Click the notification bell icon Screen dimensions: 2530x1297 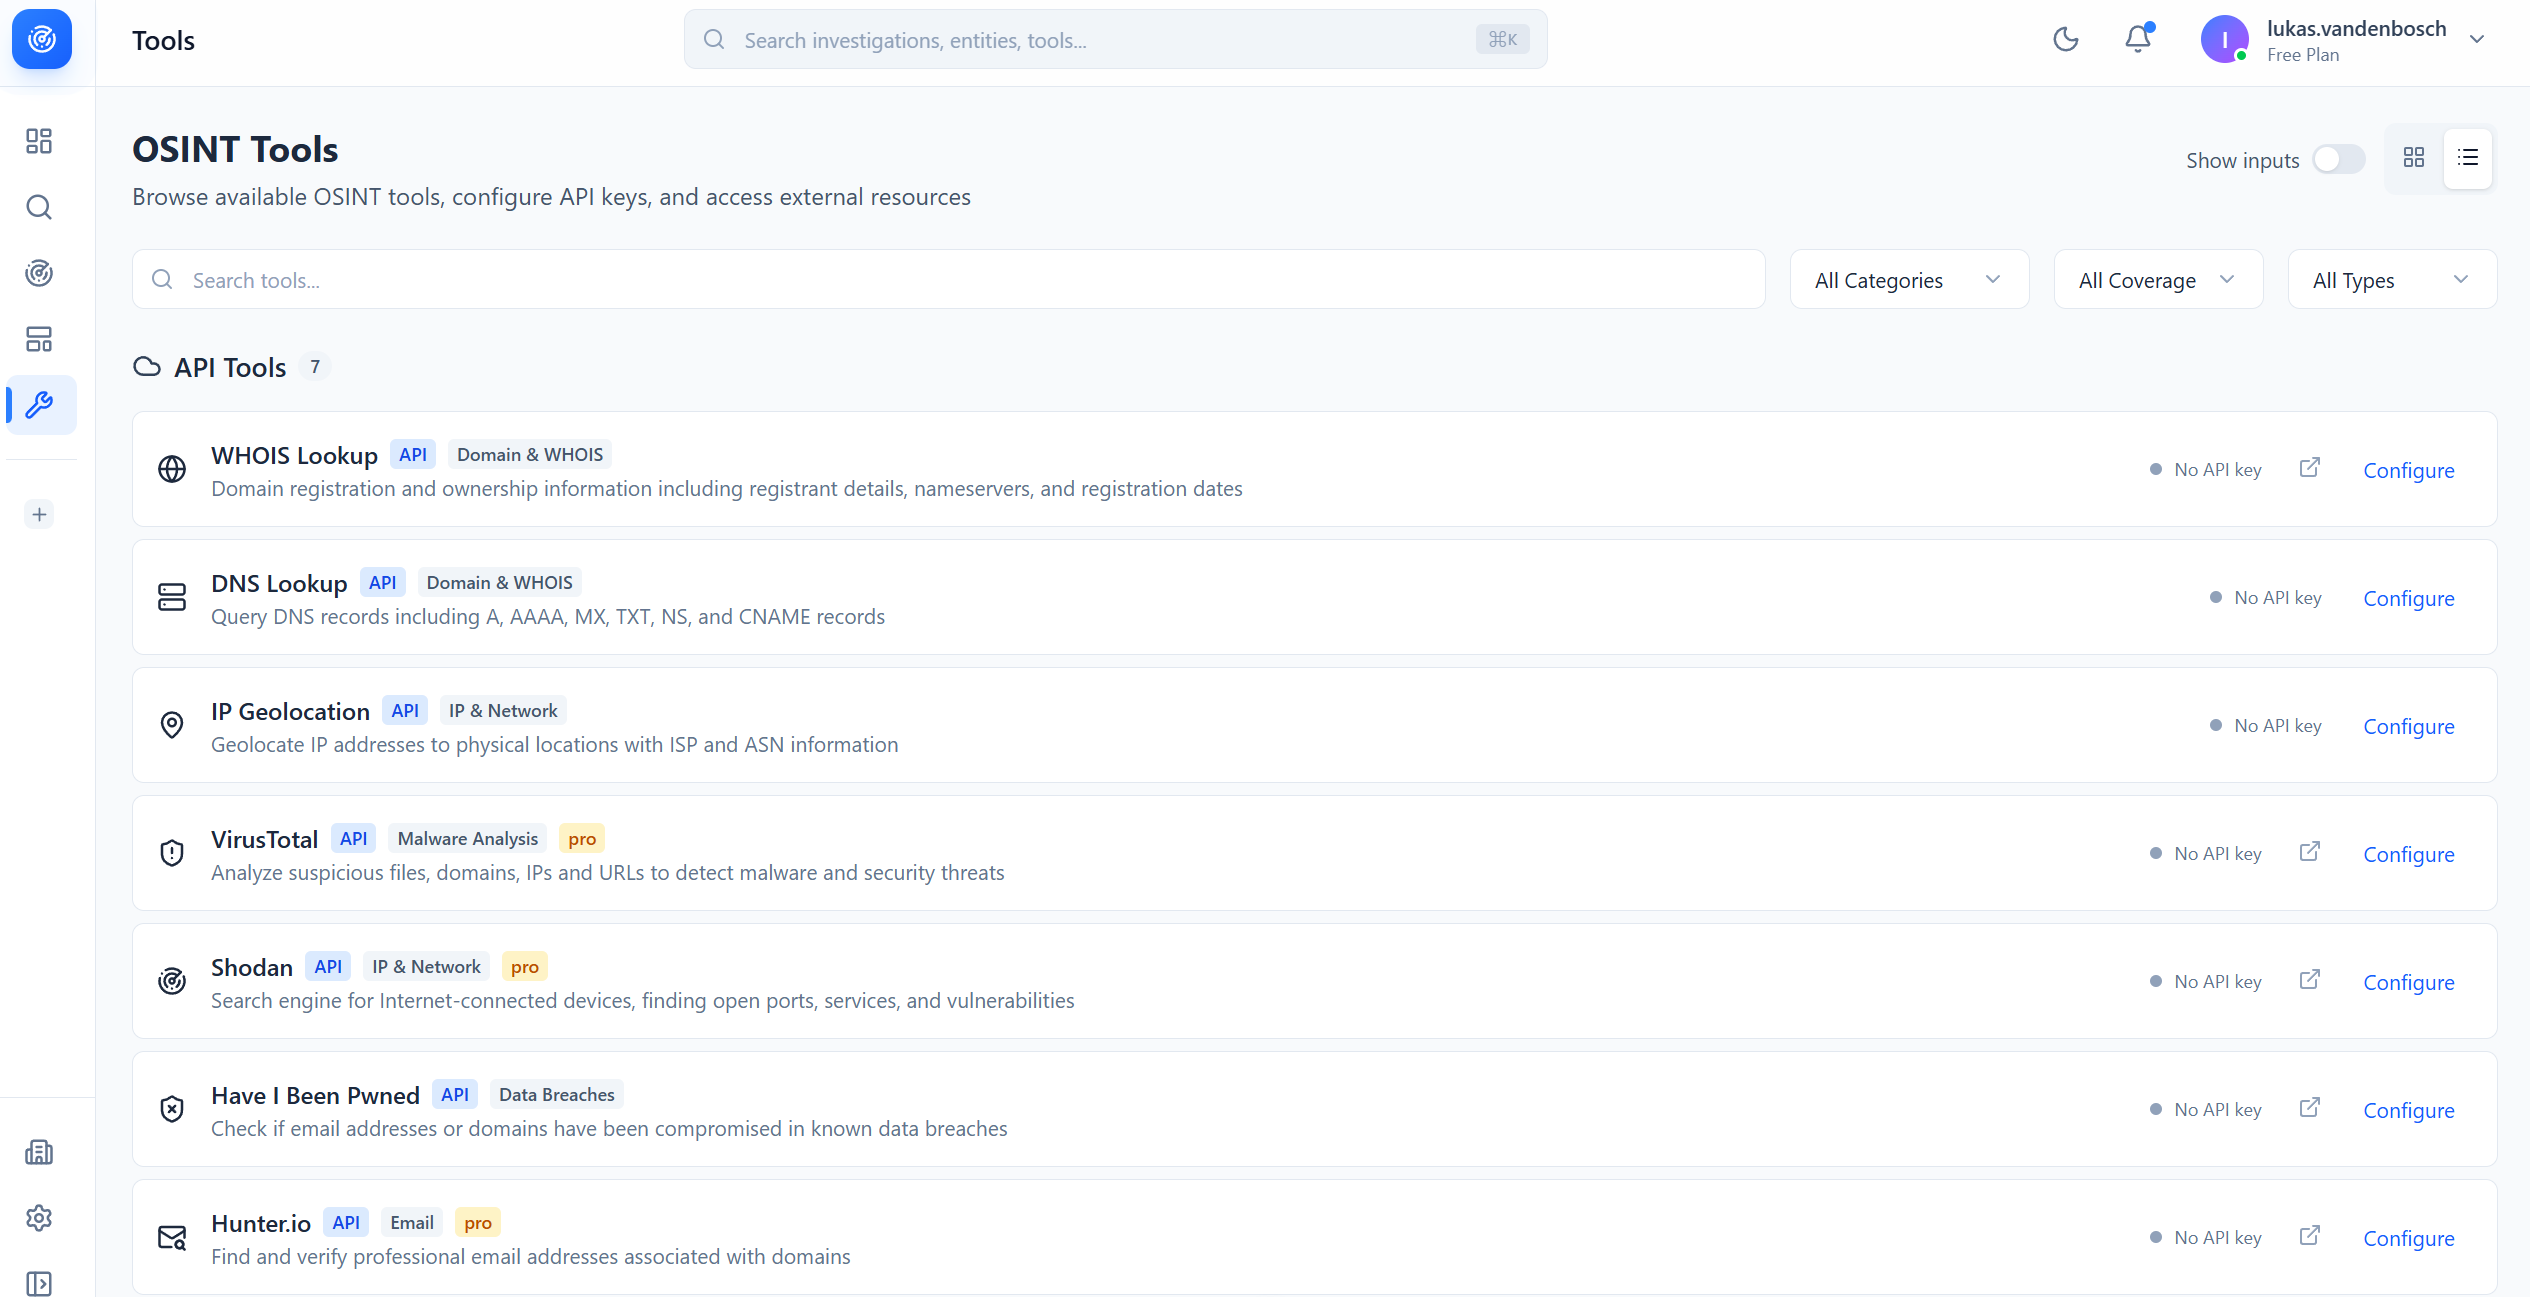[2138, 39]
